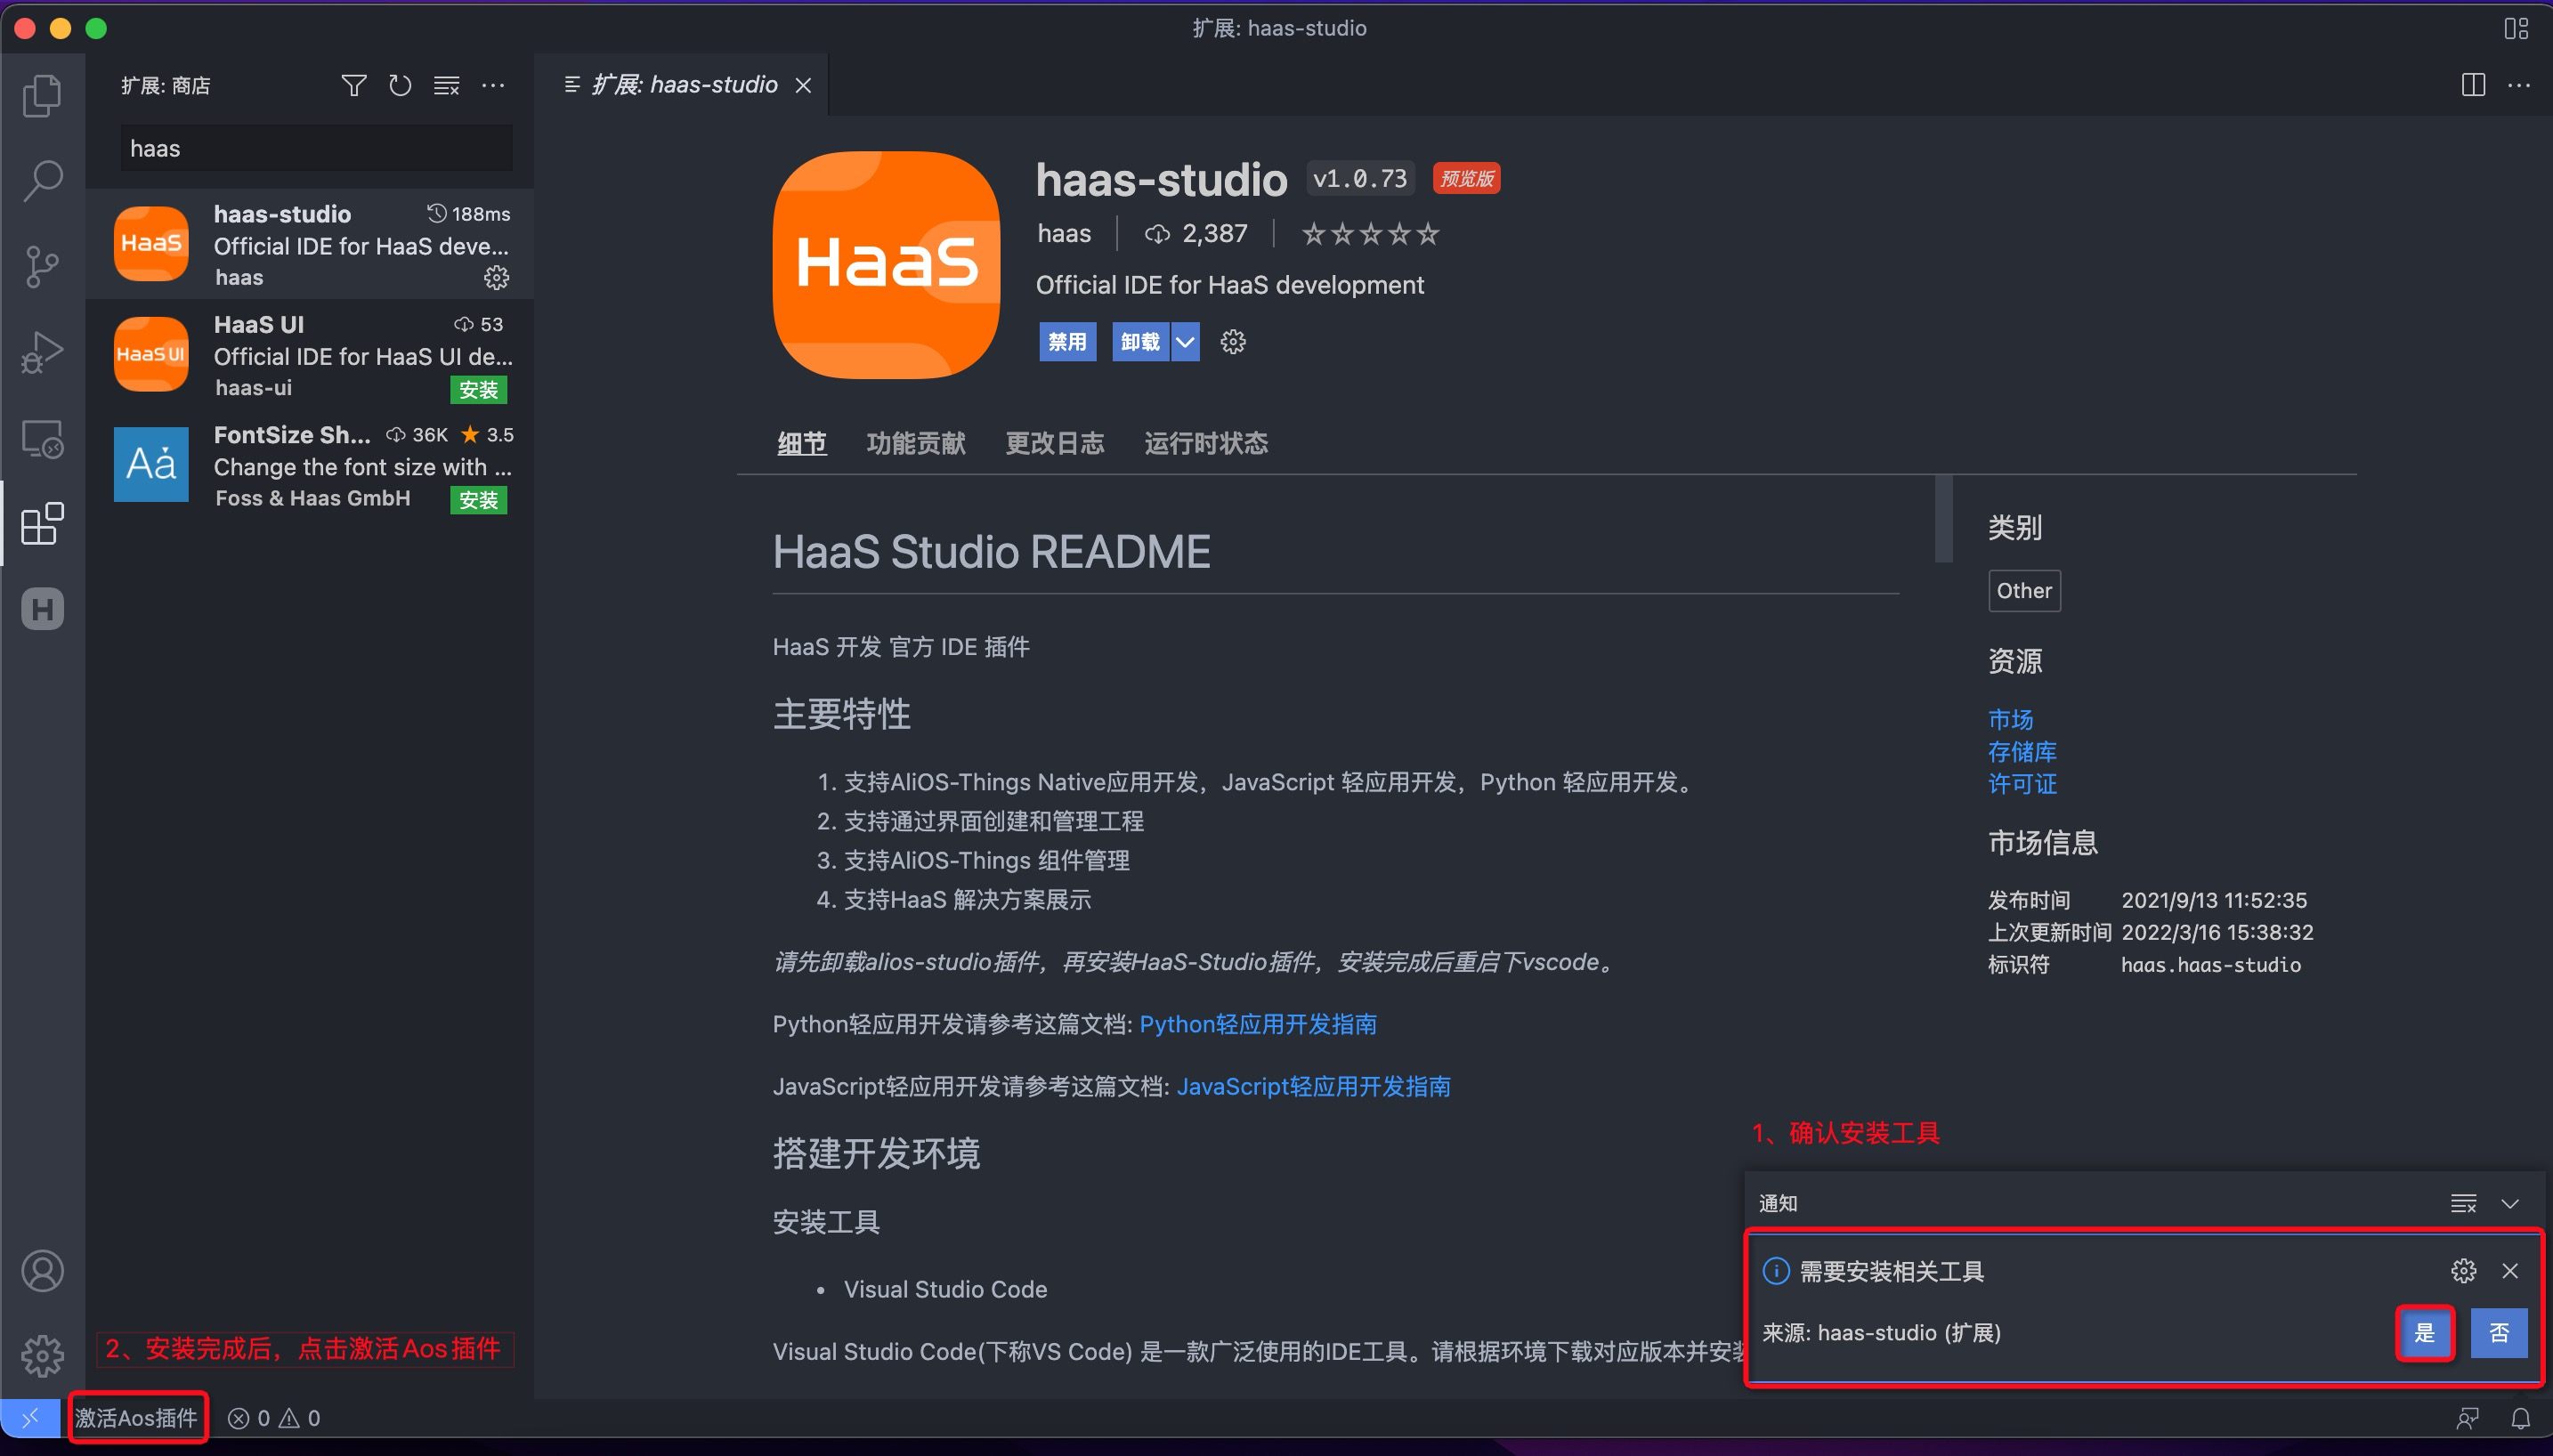Click the 2,387 install count
Viewport: 2553px width, 1456px height.
[x=1196, y=234]
